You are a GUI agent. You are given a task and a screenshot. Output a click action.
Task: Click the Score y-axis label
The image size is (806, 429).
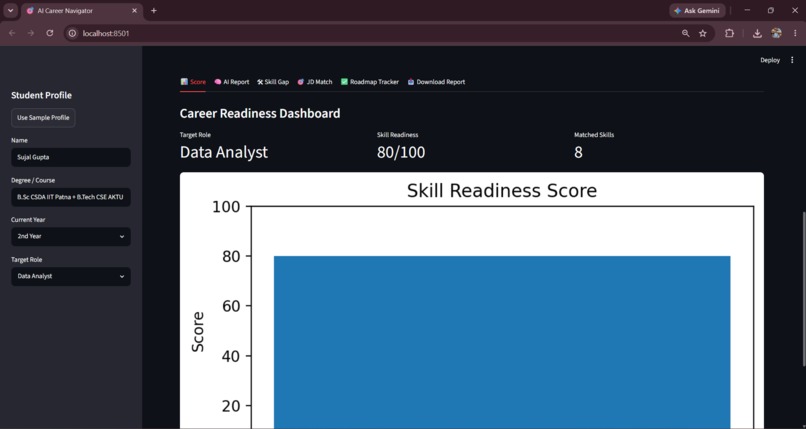[198, 331]
